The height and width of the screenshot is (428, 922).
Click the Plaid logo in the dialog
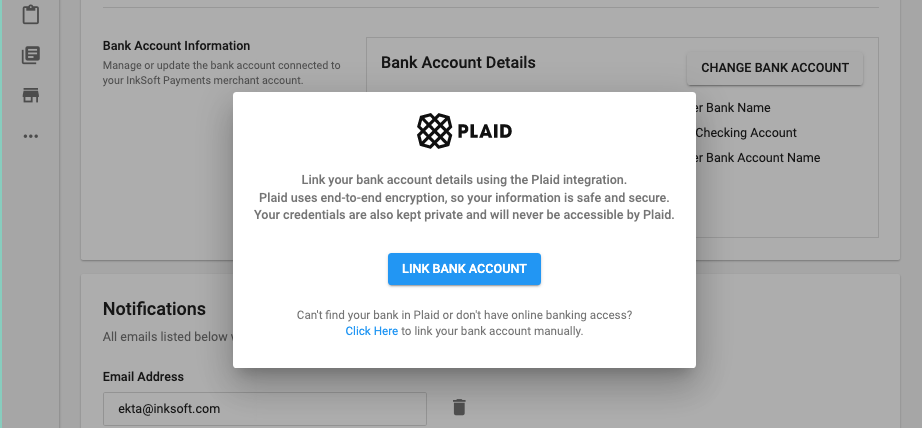click(x=464, y=131)
